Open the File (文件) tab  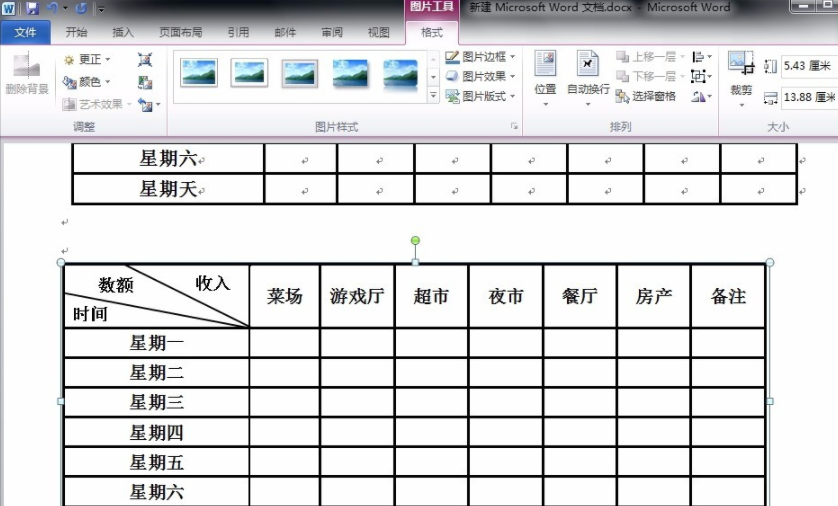pos(25,33)
